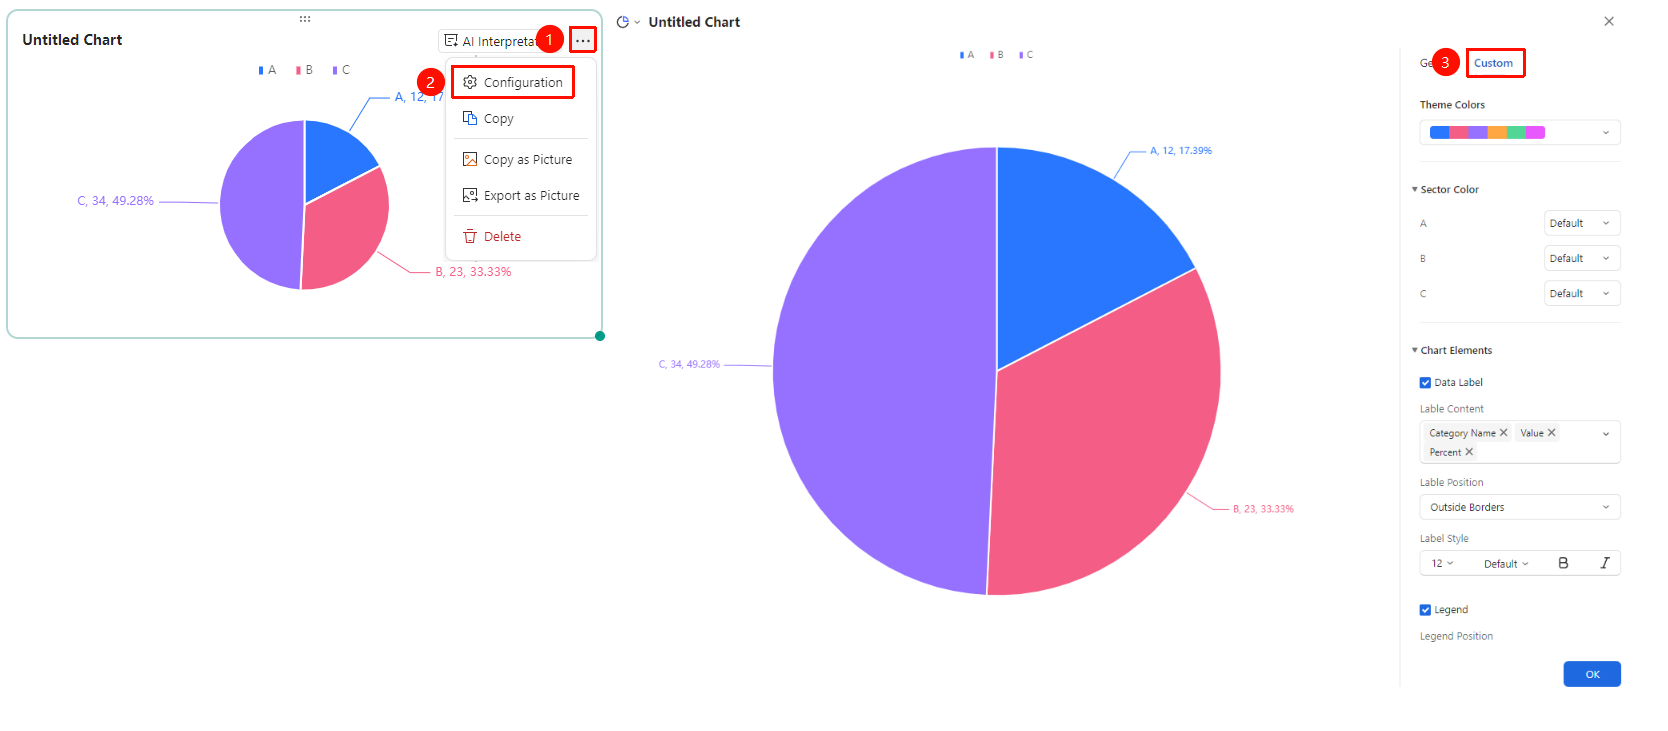
Task: Click legend item C in small chart card
Action: tap(341, 70)
